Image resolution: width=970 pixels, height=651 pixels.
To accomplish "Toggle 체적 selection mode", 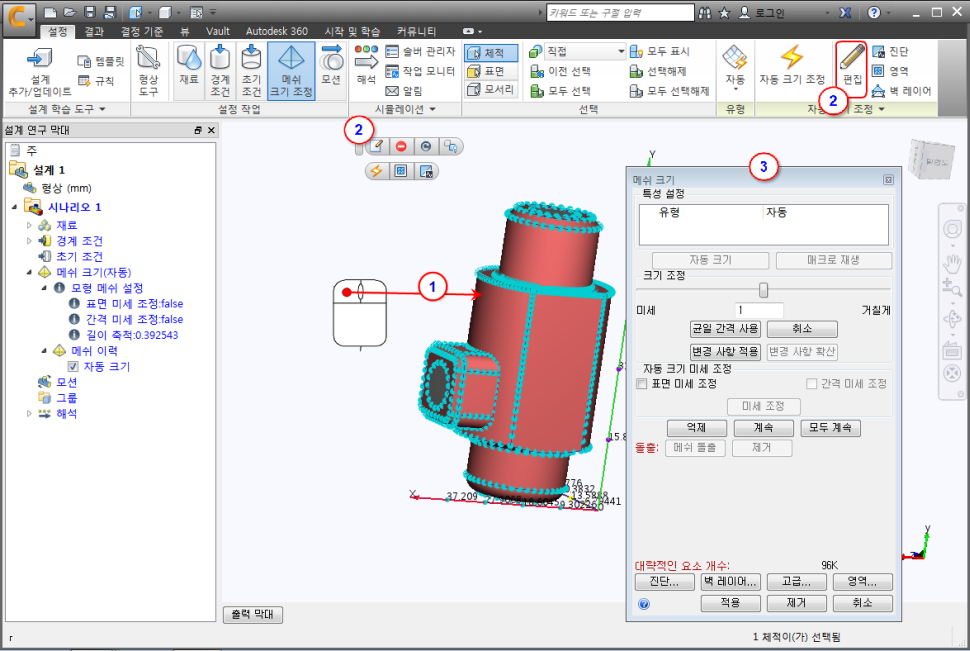I will [491, 53].
